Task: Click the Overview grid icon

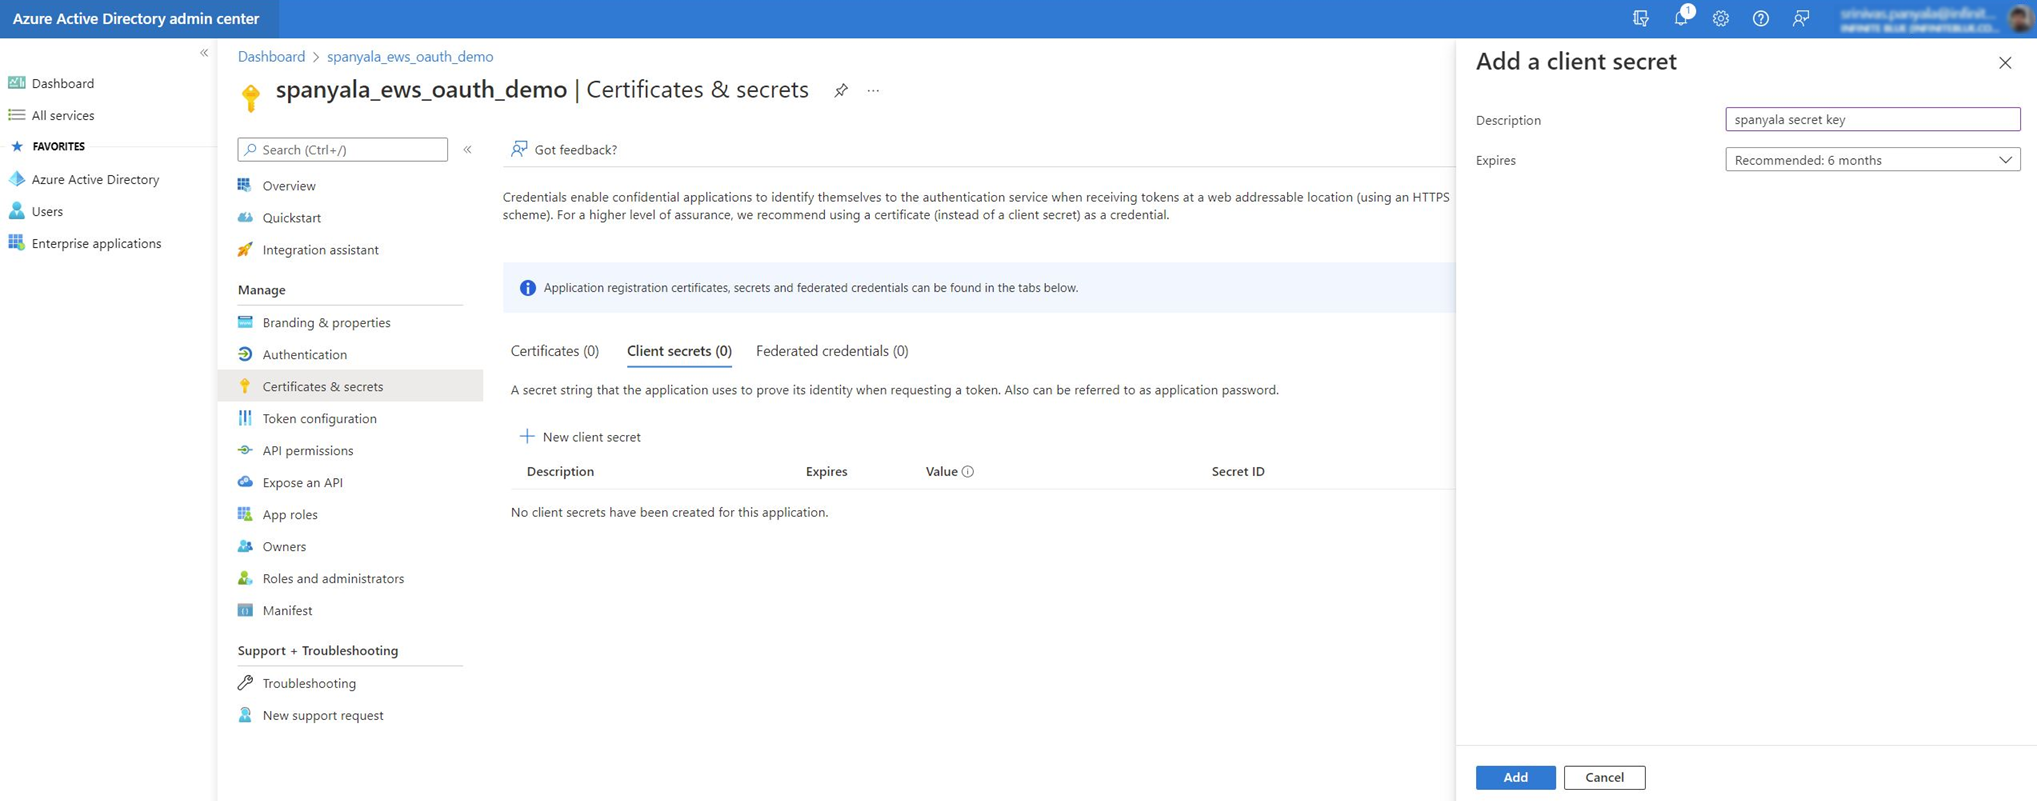Action: click(245, 185)
